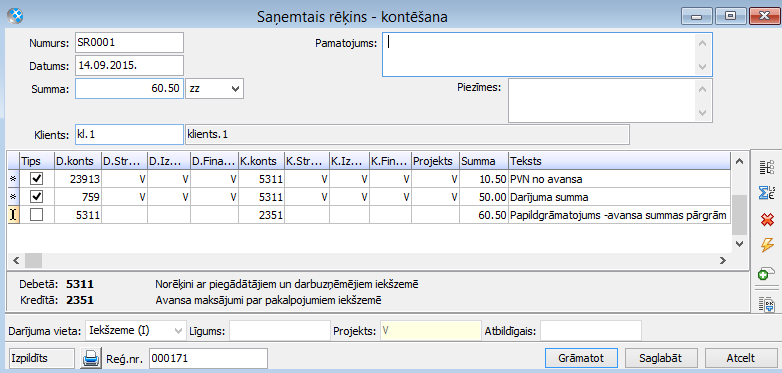Image resolution: width=782 pixels, height=373 pixels.
Task: Click the printer icon next to Izpildīts
Action: [x=91, y=358]
